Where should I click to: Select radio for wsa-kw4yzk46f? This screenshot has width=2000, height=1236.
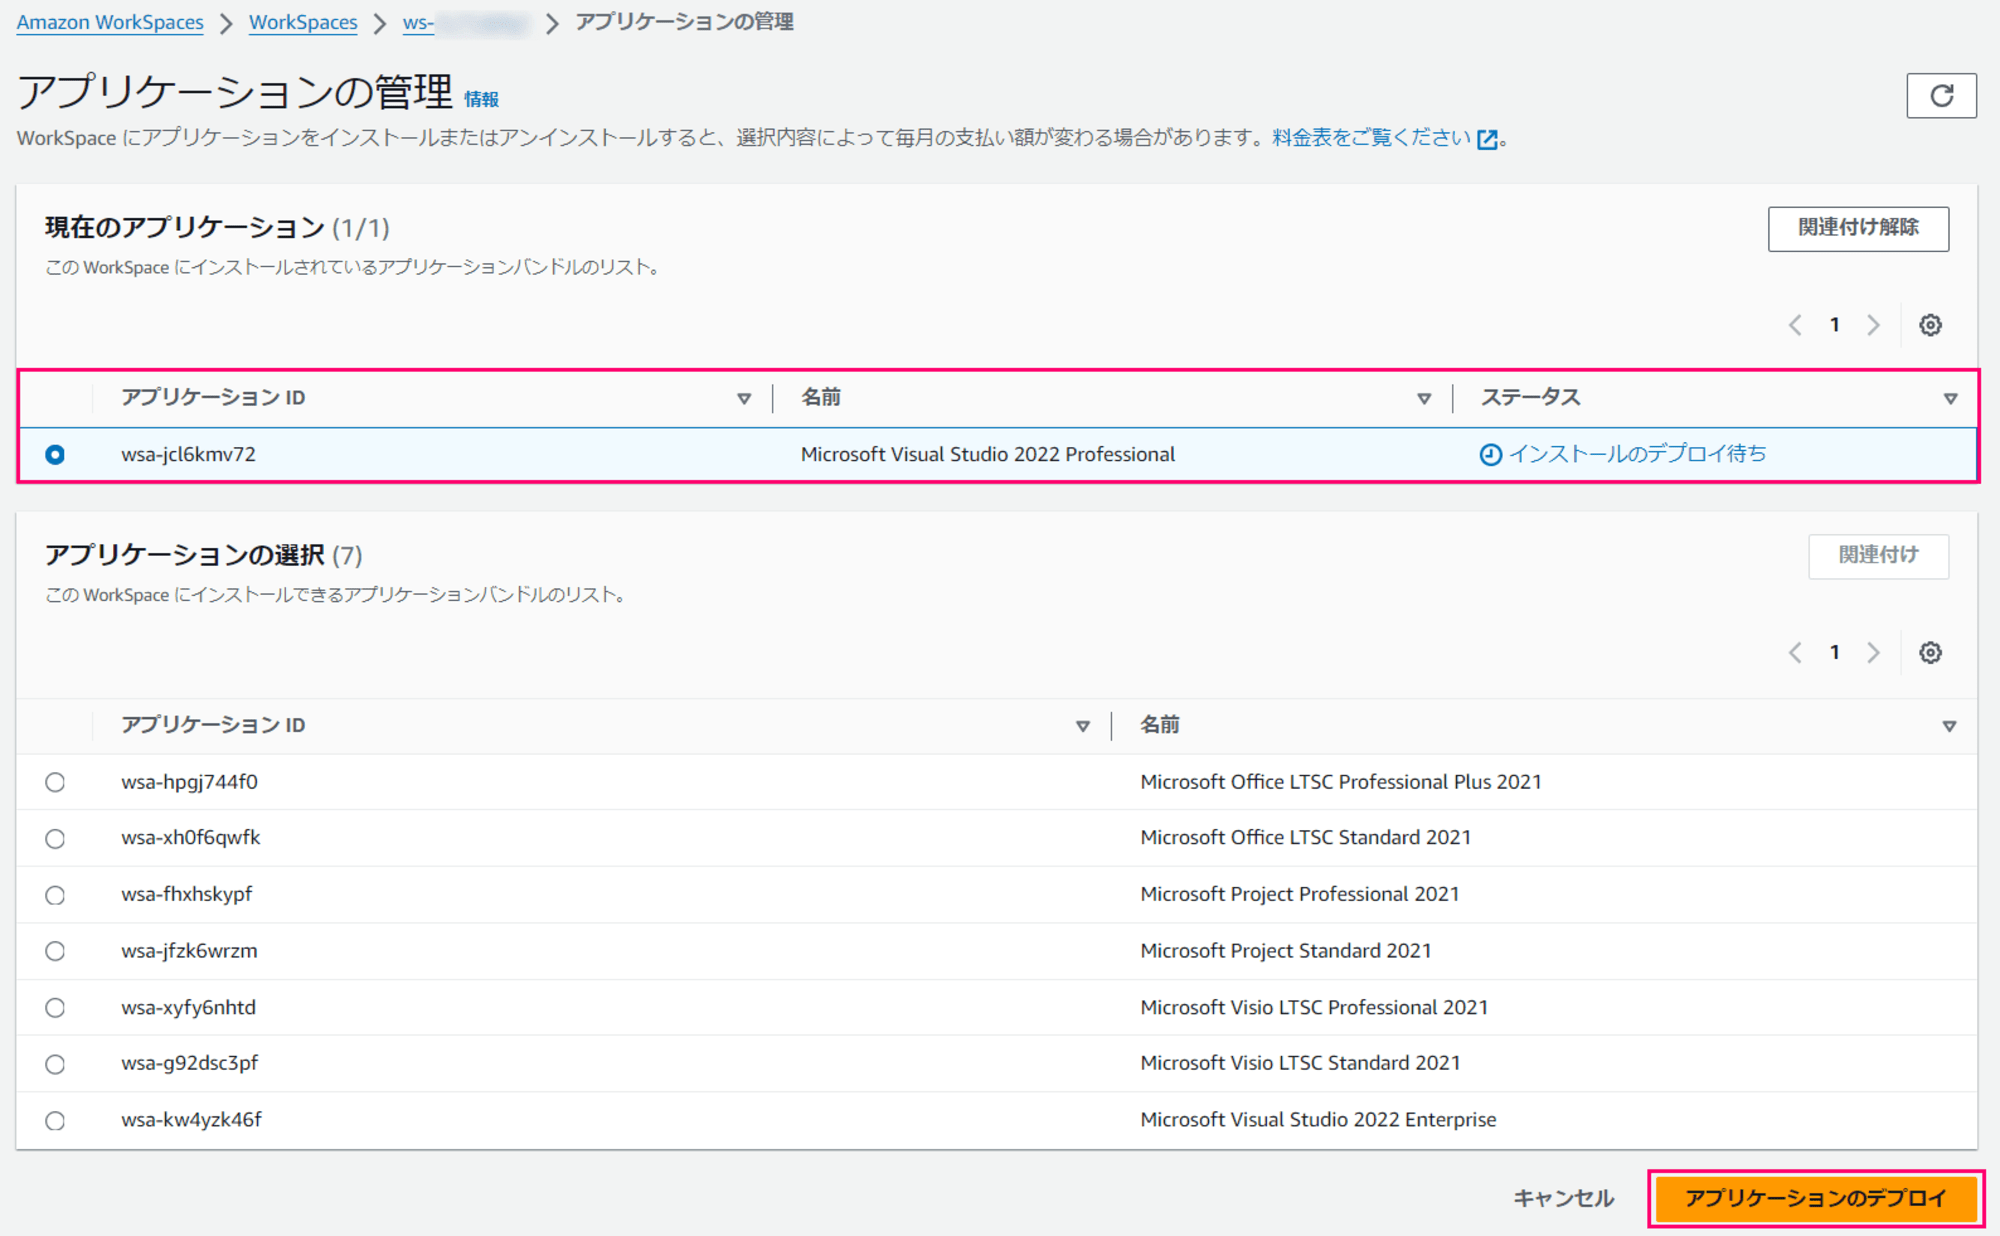point(55,1121)
